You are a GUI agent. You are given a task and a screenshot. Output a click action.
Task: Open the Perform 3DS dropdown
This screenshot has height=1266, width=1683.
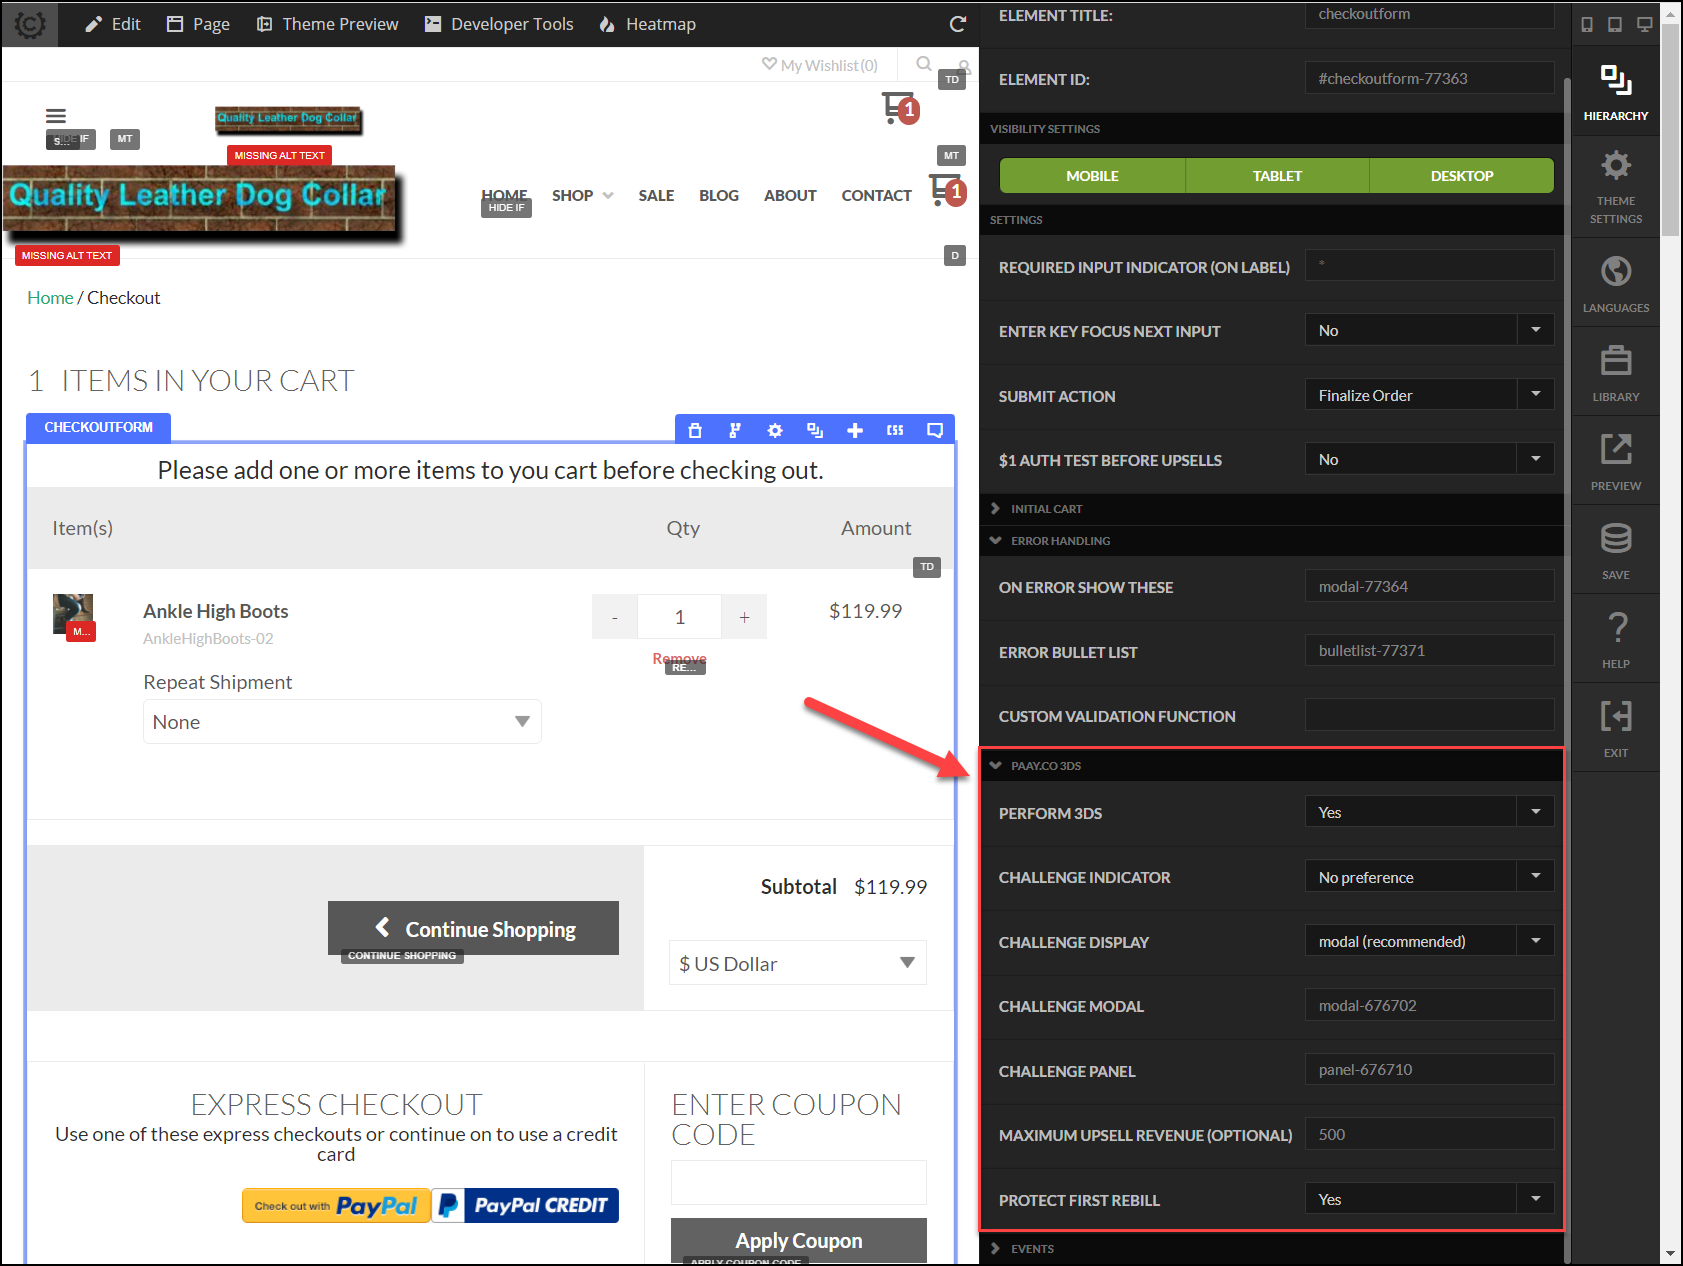click(x=1429, y=812)
